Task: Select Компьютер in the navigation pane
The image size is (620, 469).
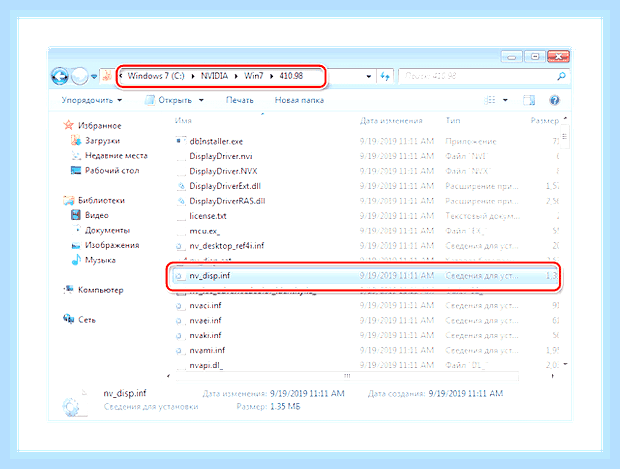Action: coord(101,290)
